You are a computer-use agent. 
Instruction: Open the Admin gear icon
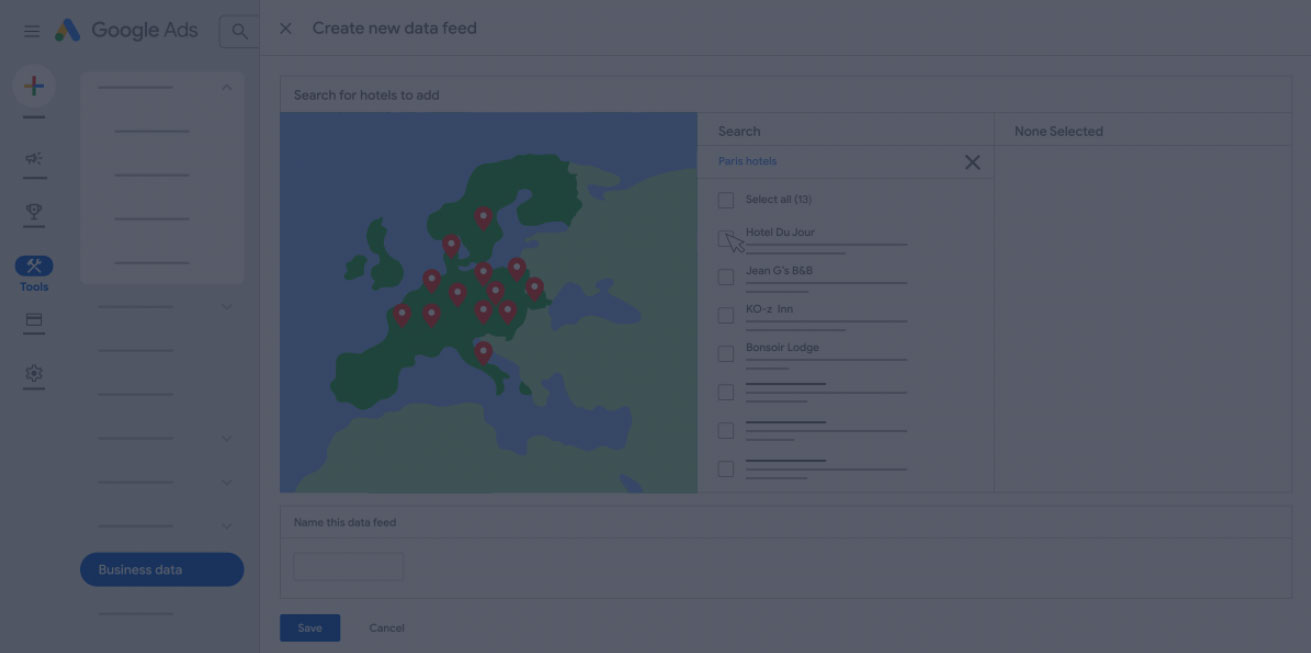[x=34, y=373]
